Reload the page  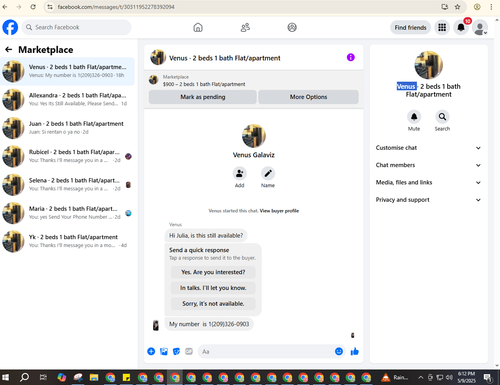click(33, 7)
